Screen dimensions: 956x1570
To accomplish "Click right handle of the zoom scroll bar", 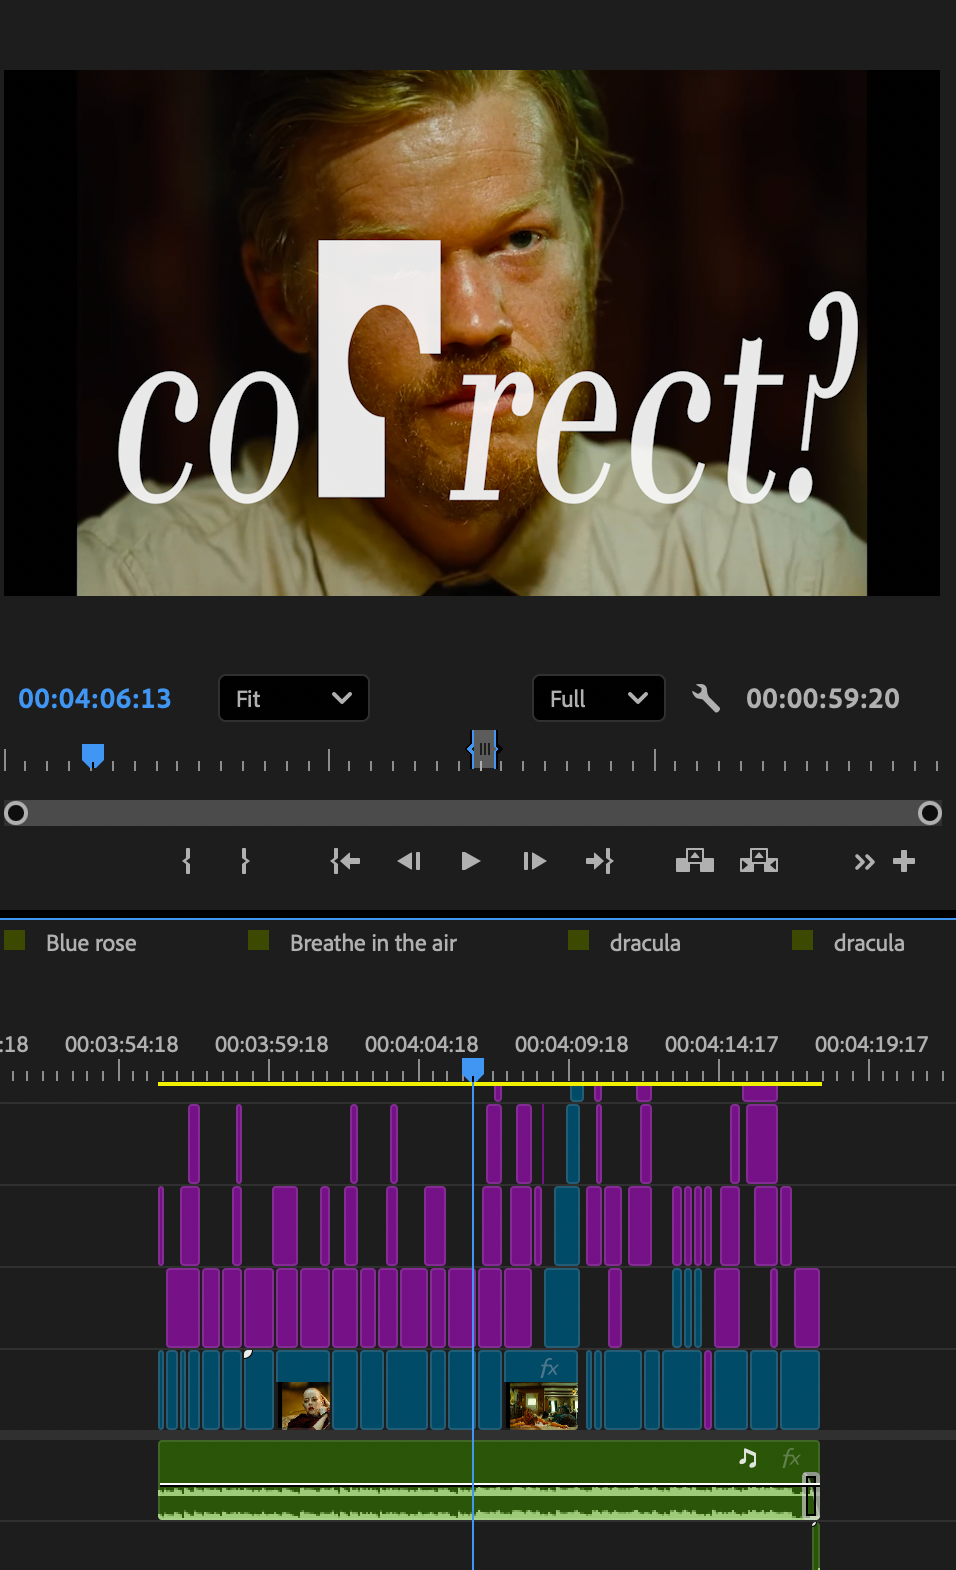I will click(x=930, y=813).
